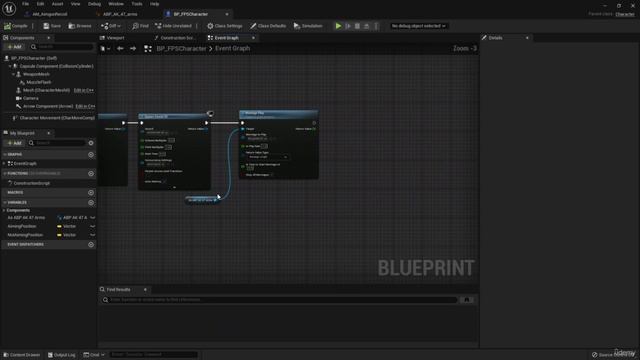Open Class Defaults
The height and width of the screenshot is (360, 640).
(268, 26)
